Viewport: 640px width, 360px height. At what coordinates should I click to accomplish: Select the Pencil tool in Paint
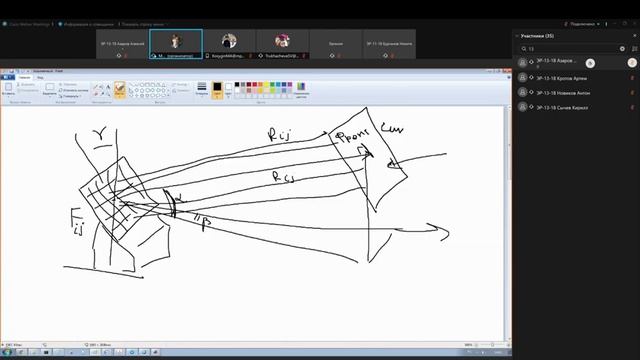[96, 87]
